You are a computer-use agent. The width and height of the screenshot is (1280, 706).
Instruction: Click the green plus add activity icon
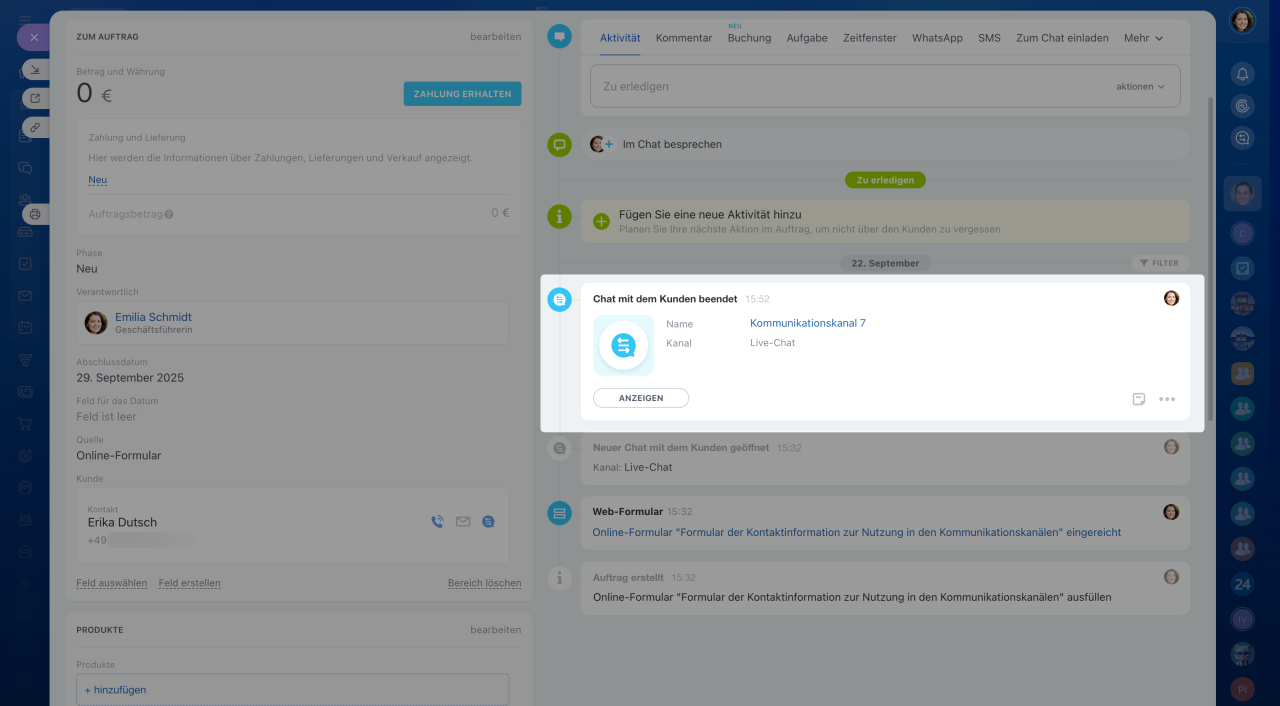point(601,221)
